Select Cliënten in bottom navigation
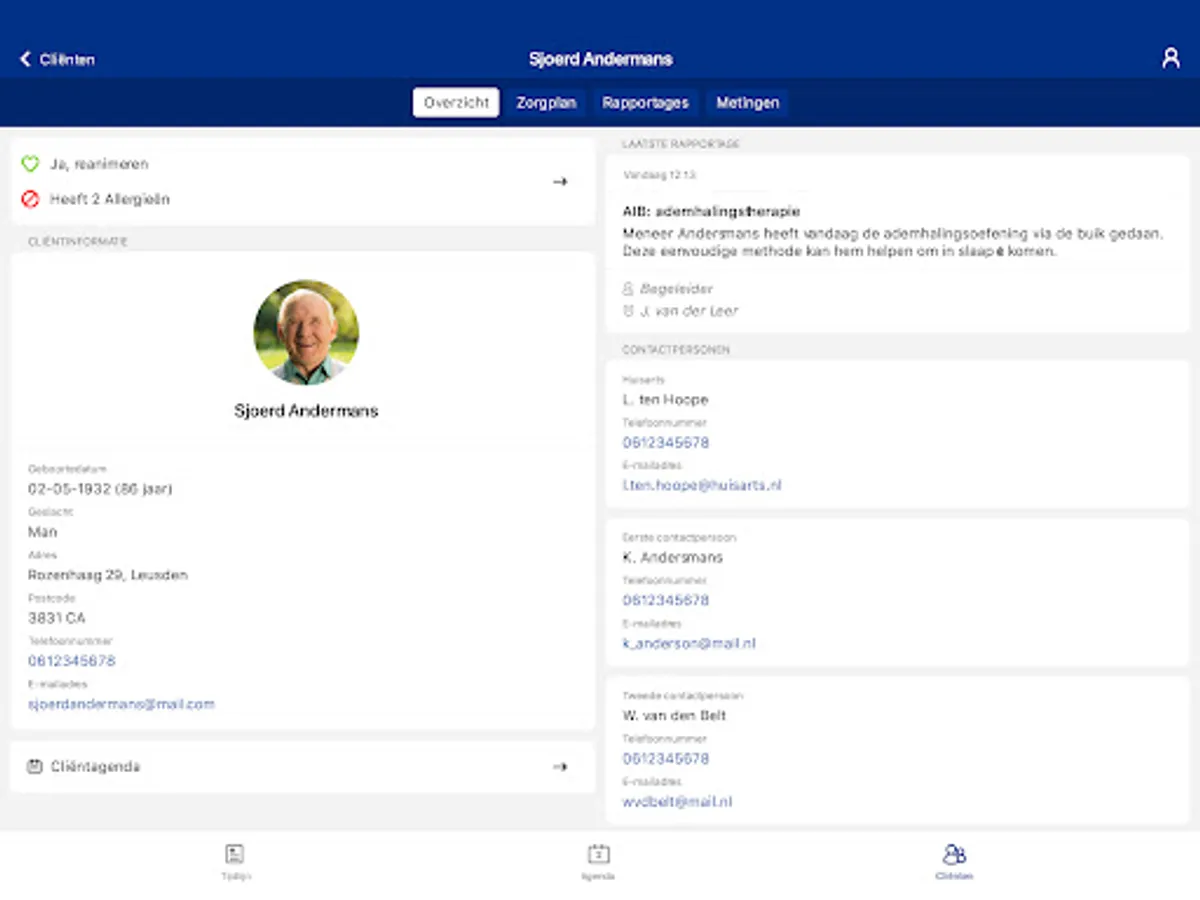Image resolution: width=1200 pixels, height=900 pixels. [954, 861]
